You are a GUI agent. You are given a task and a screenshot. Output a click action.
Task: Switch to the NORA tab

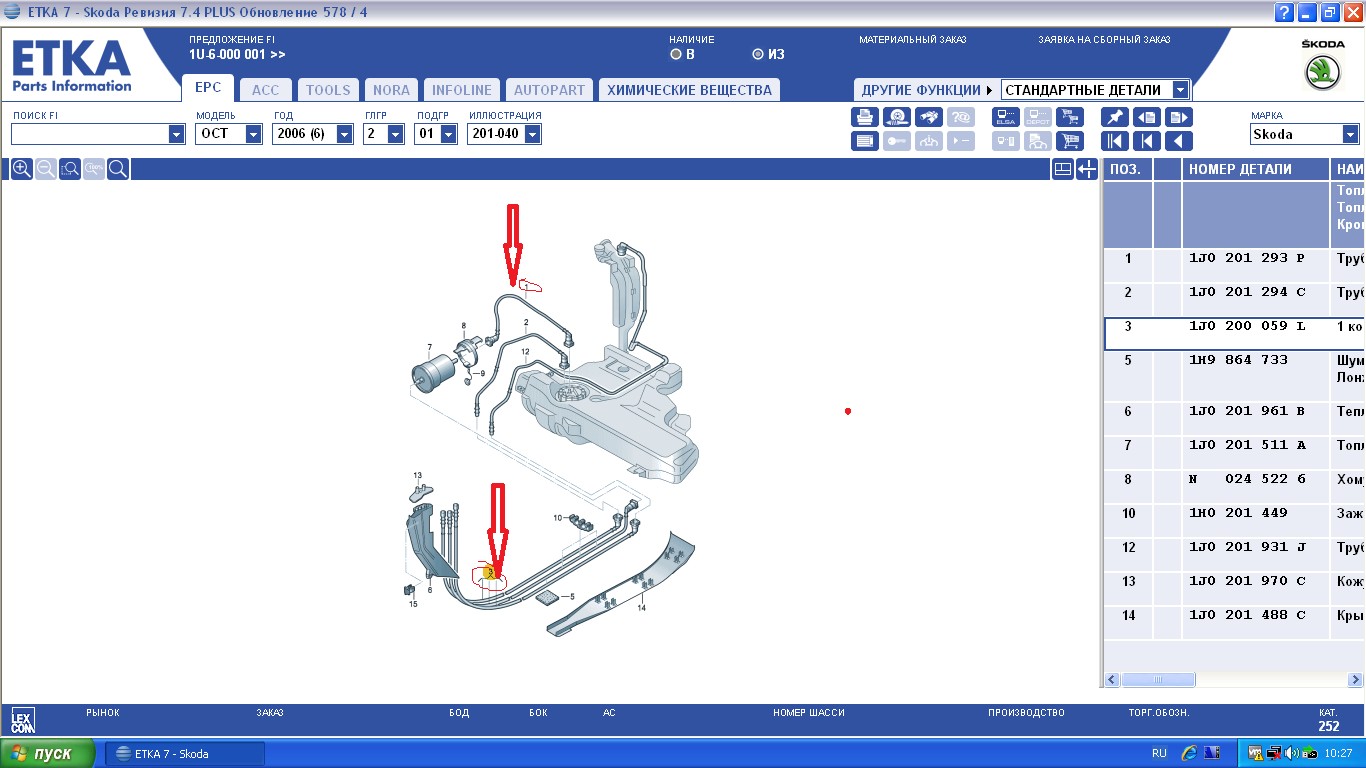pyautogui.click(x=391, y=90)
